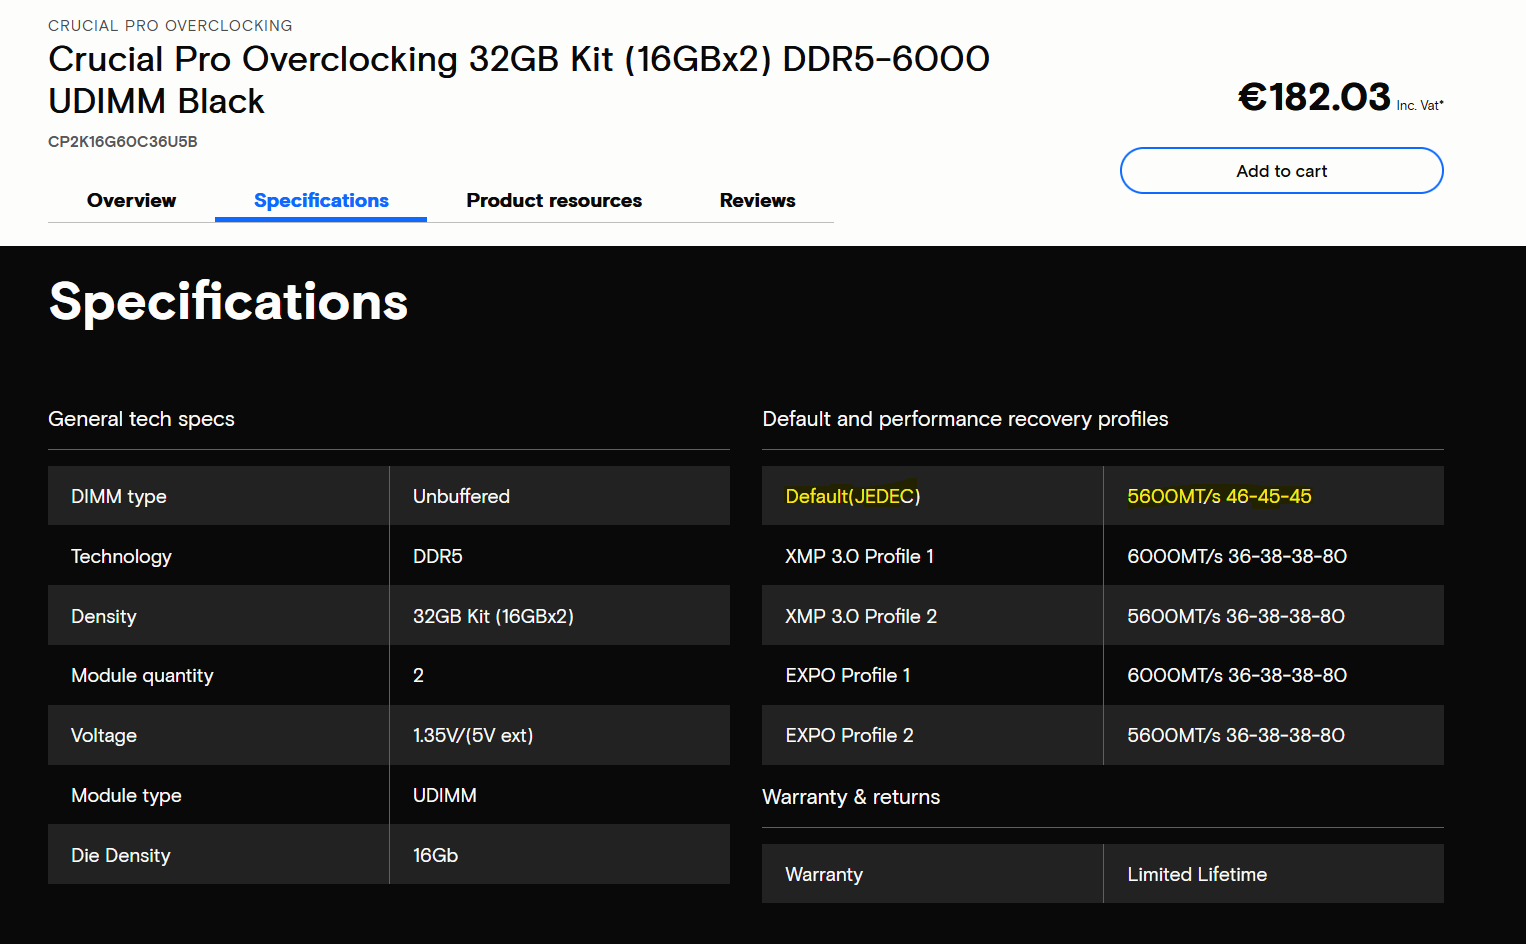Click the 5600MT/s 46-45-45 value

click(x=1219, y=496)
